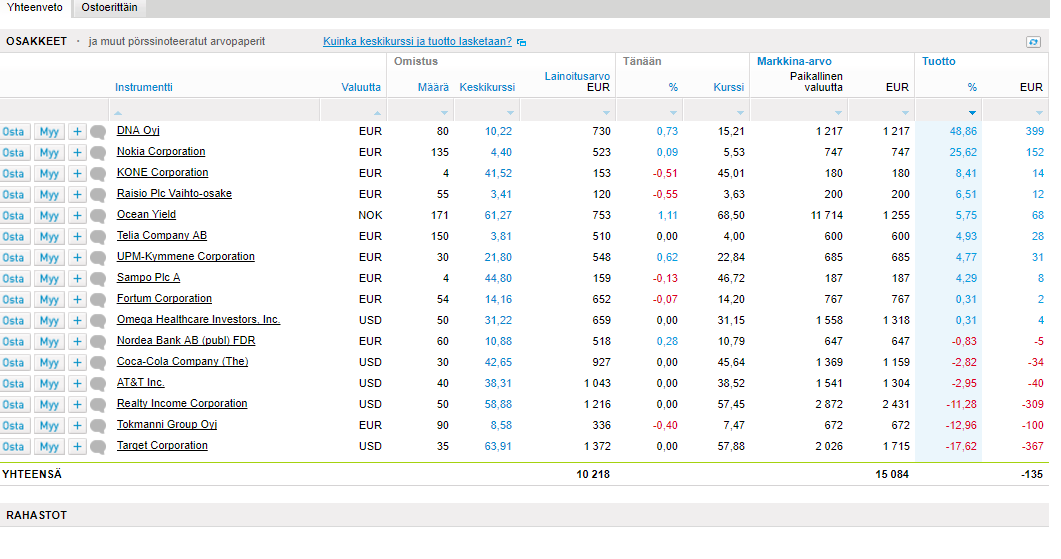Open the KONE Corporation instrument link
The width and height of the screenshot is (1061, 559).
[x=162, y=173]
